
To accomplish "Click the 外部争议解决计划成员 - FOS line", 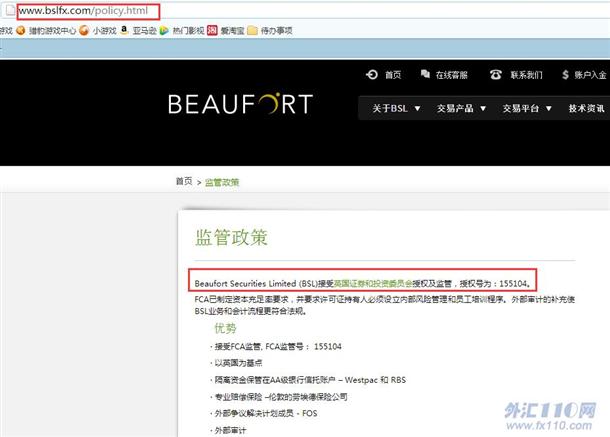I will point(266,413).
